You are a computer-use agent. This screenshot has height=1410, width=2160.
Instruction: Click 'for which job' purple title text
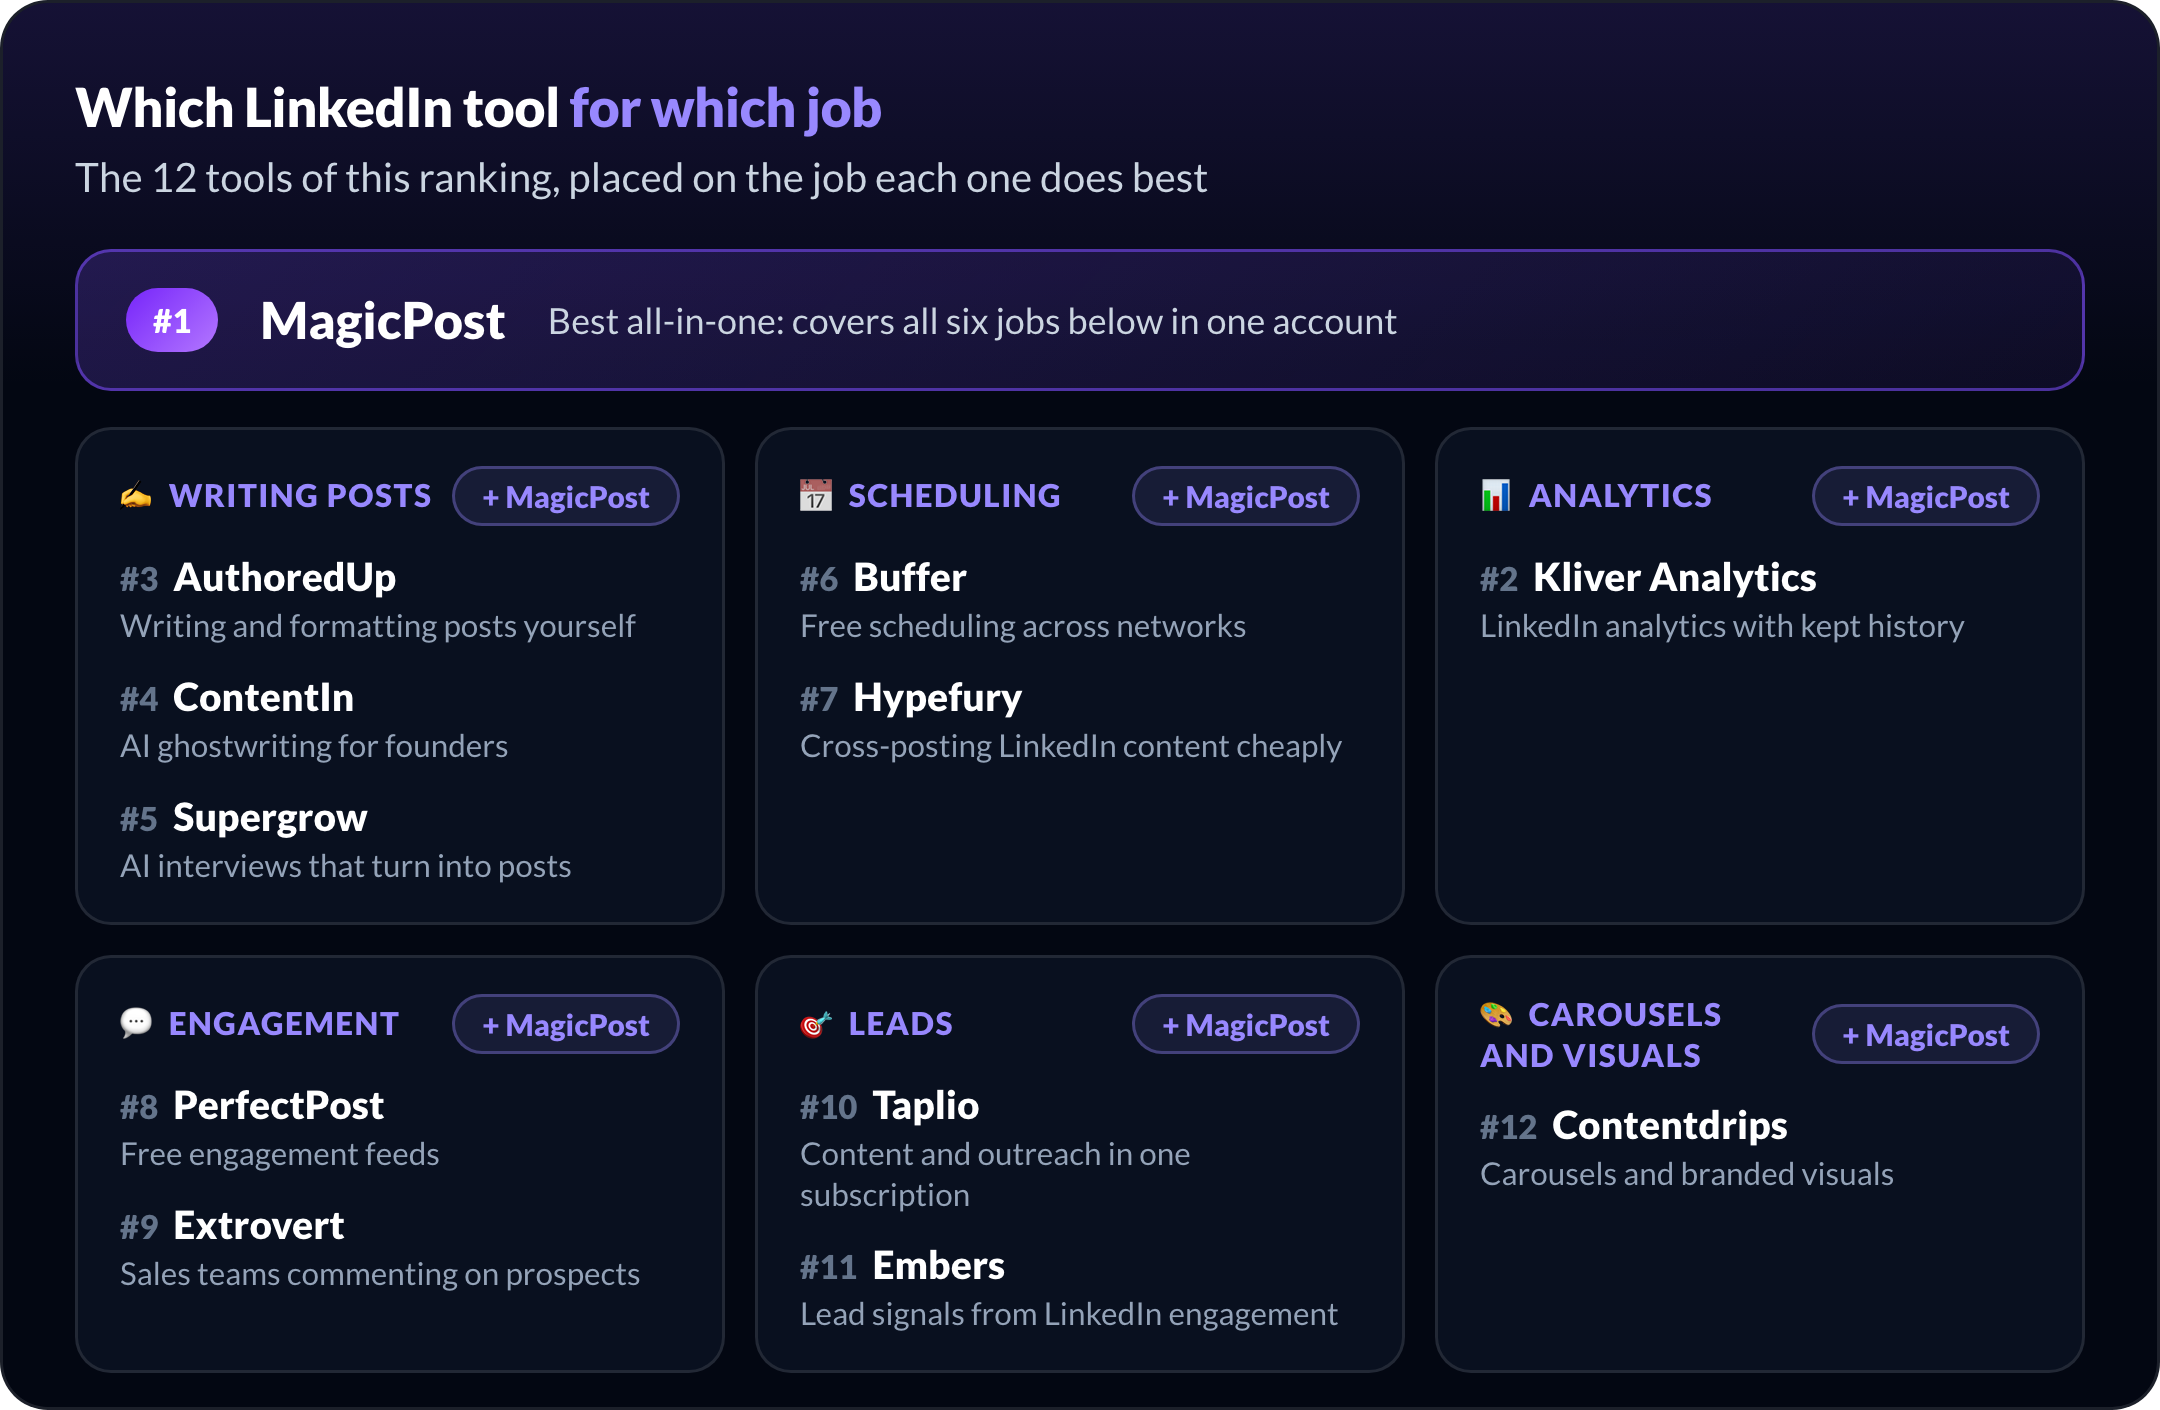726,109
